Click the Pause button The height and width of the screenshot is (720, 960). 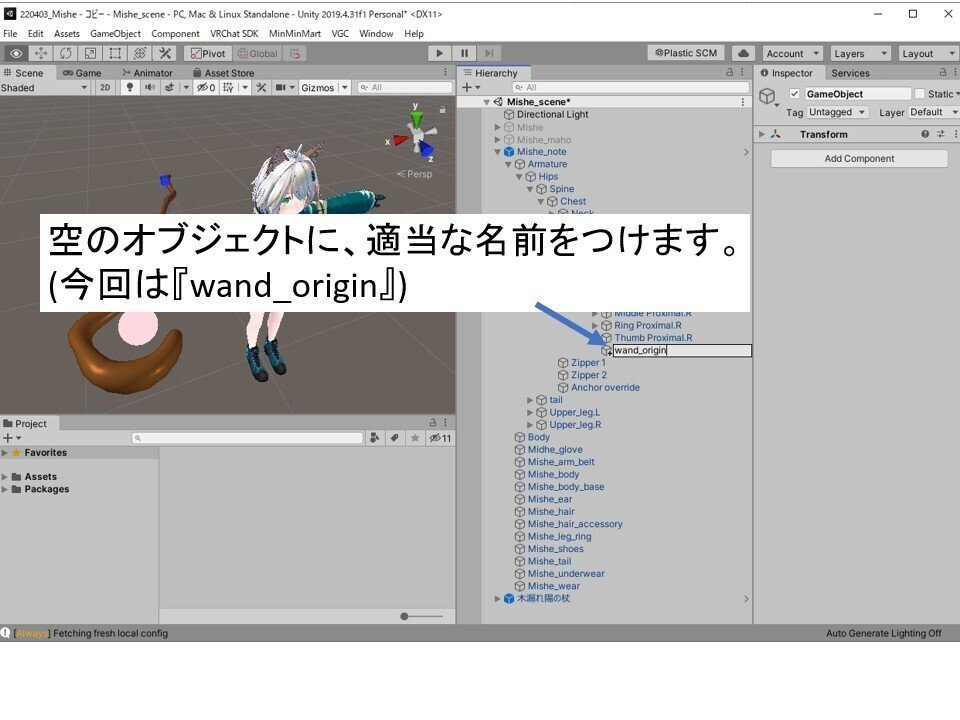[x=464, y=53]
